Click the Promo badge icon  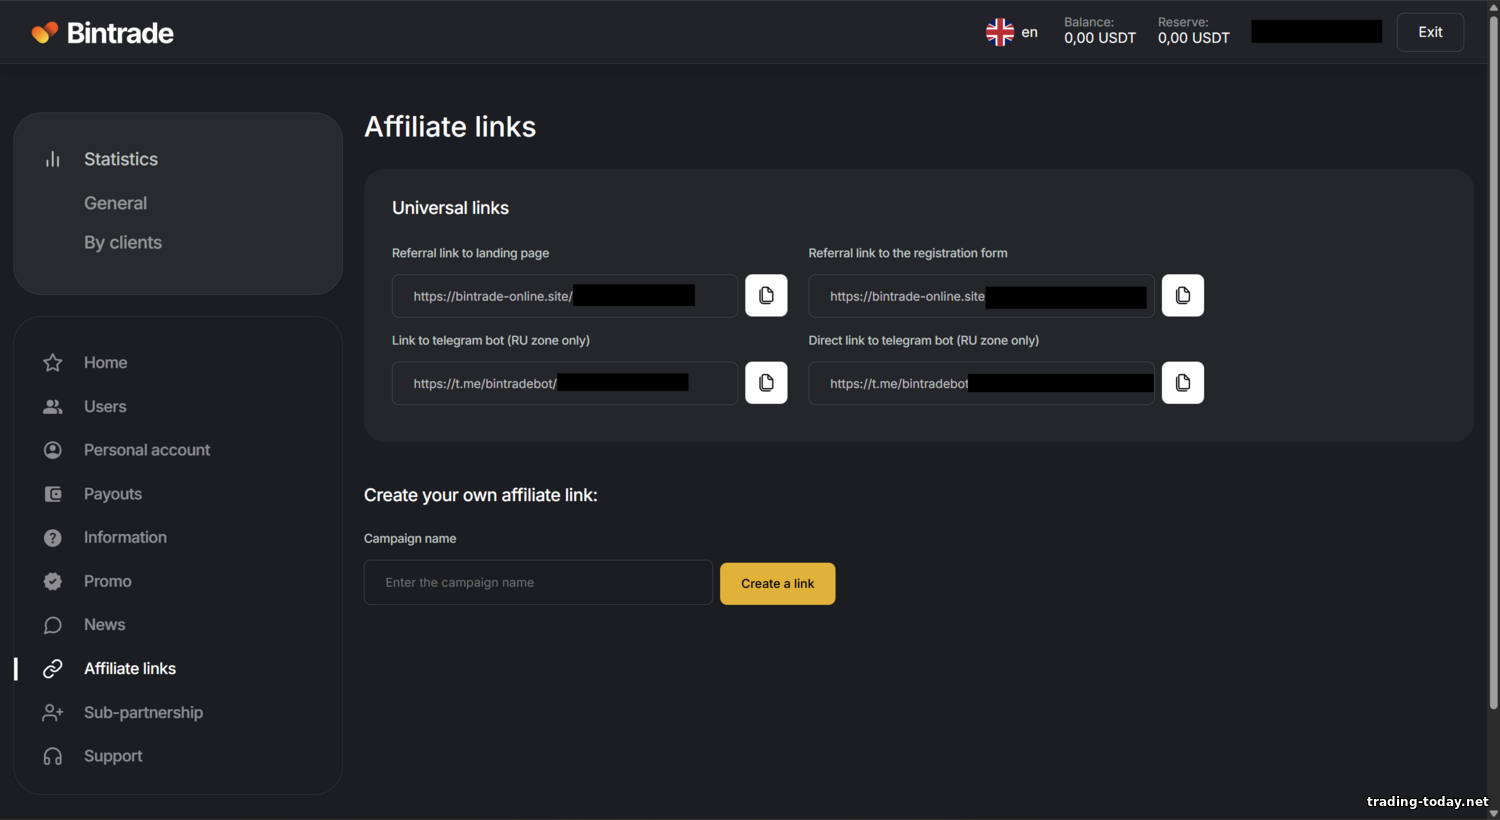click(53, 582)
